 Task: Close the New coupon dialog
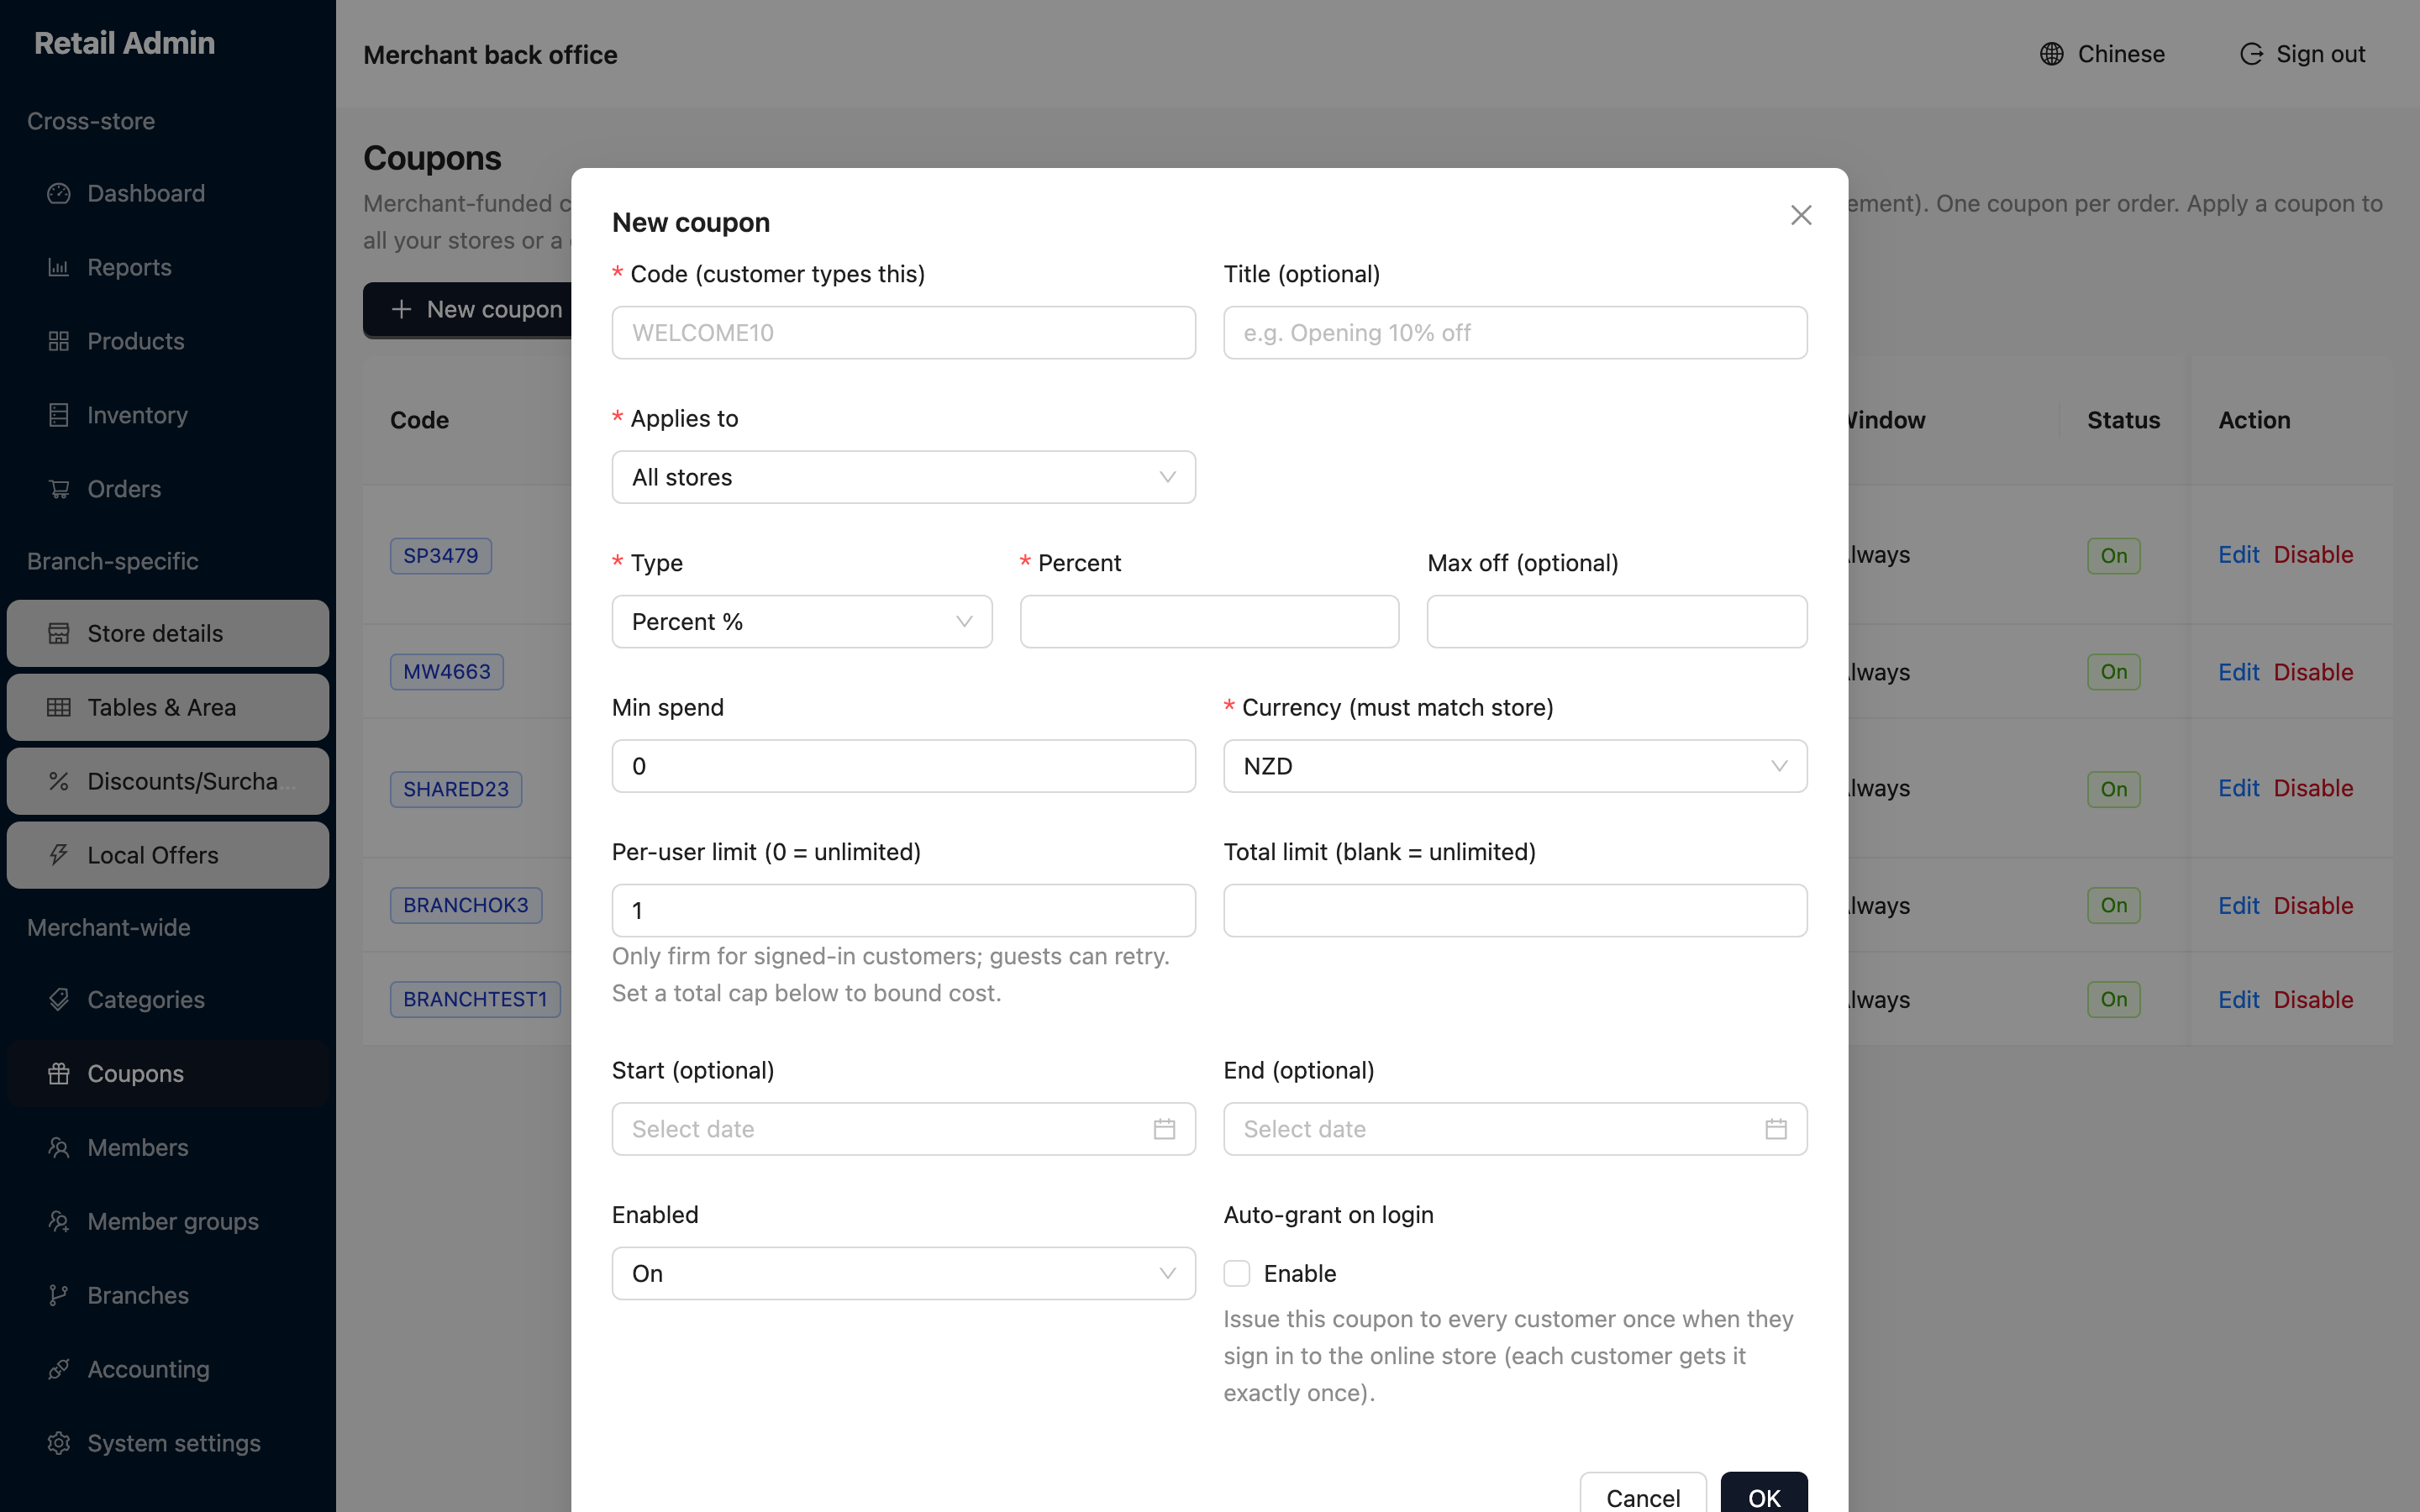click(x=1801, y=215)
